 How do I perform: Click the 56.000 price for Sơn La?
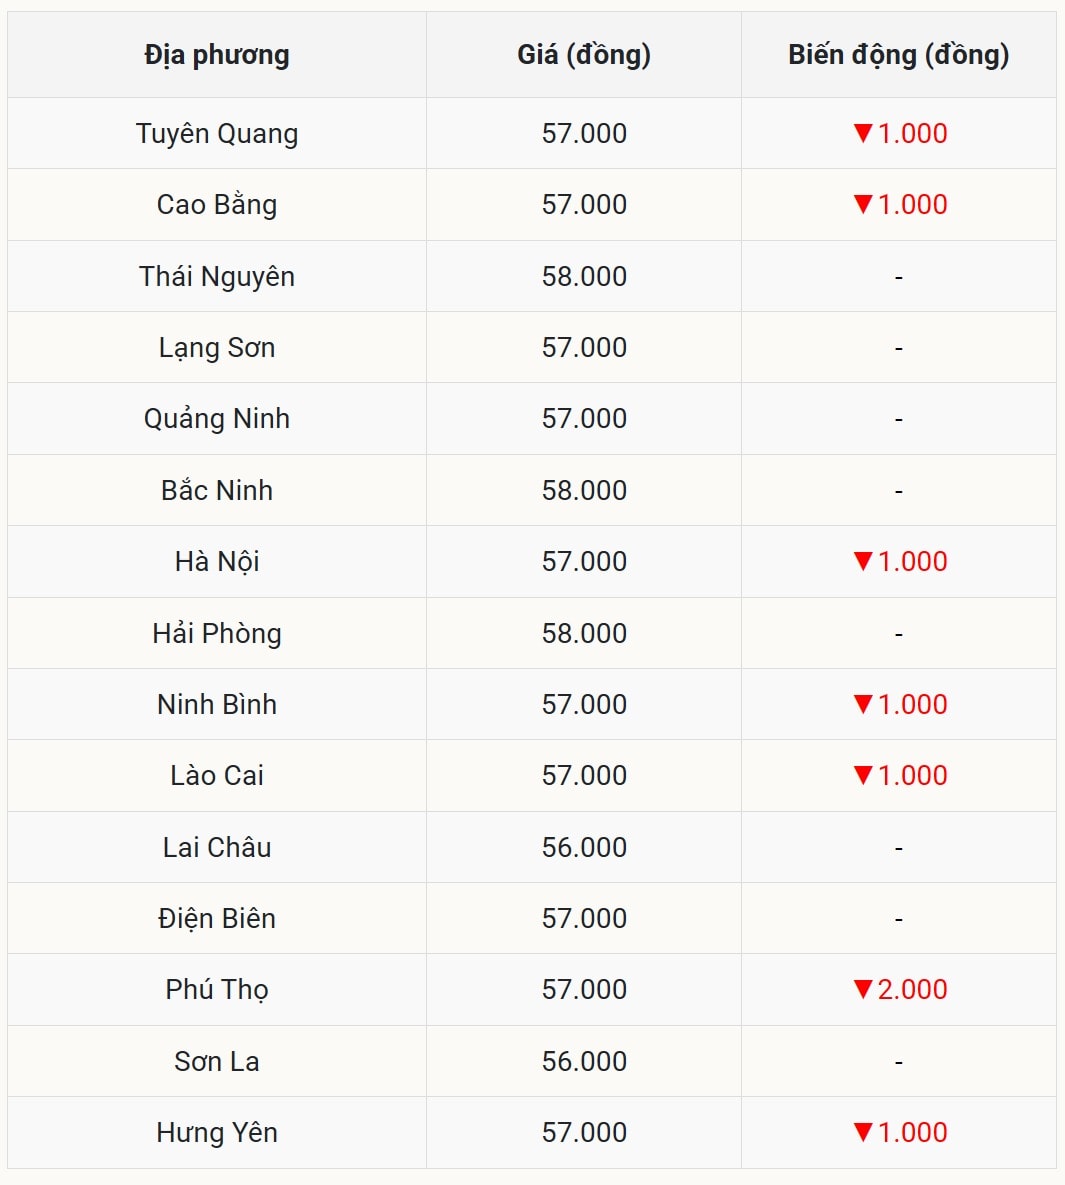coord(584,1061)
